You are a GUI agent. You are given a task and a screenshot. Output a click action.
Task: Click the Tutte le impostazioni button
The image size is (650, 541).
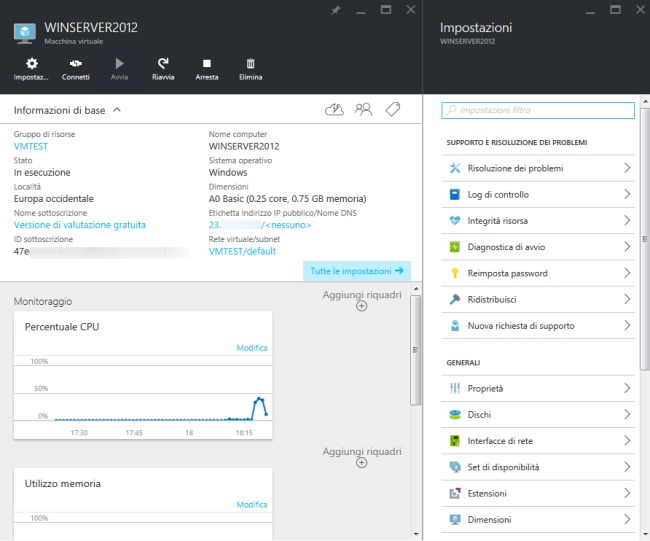click(x=357, y=271)
